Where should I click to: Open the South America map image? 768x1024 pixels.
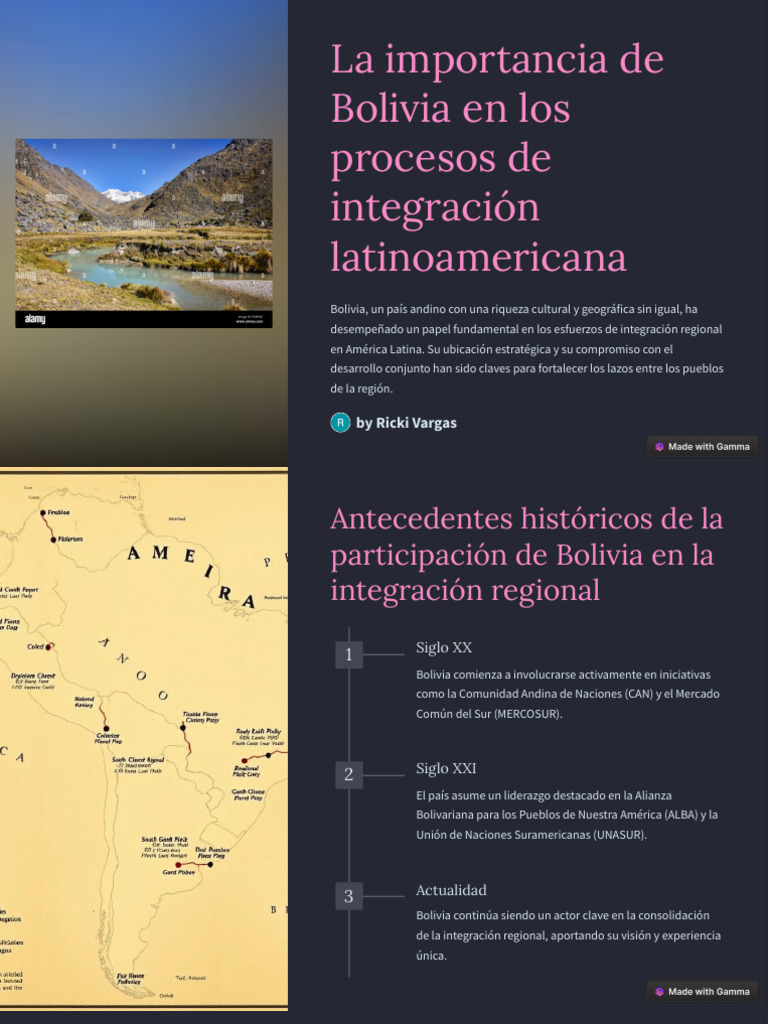coord(144,740)
